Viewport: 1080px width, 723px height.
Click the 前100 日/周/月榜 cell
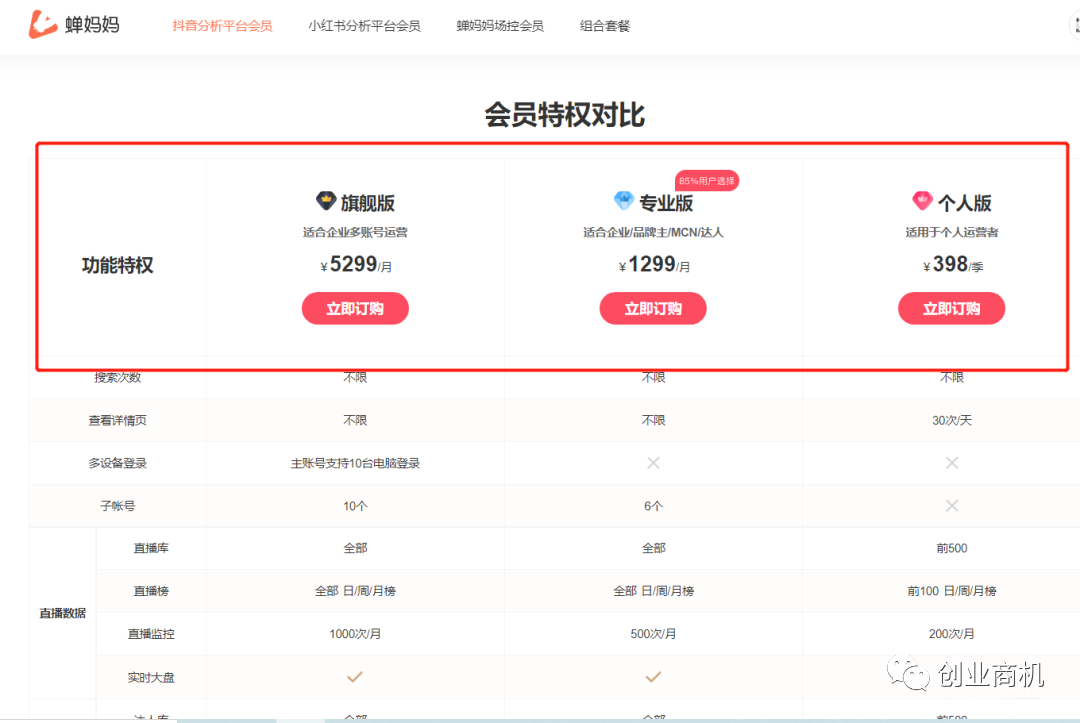tap(951, 591)
